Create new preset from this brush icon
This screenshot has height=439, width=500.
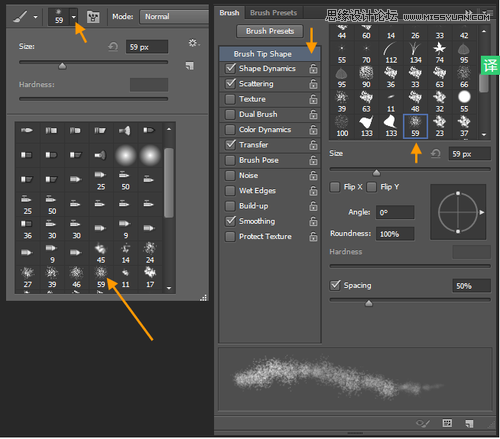pos(190,66)
